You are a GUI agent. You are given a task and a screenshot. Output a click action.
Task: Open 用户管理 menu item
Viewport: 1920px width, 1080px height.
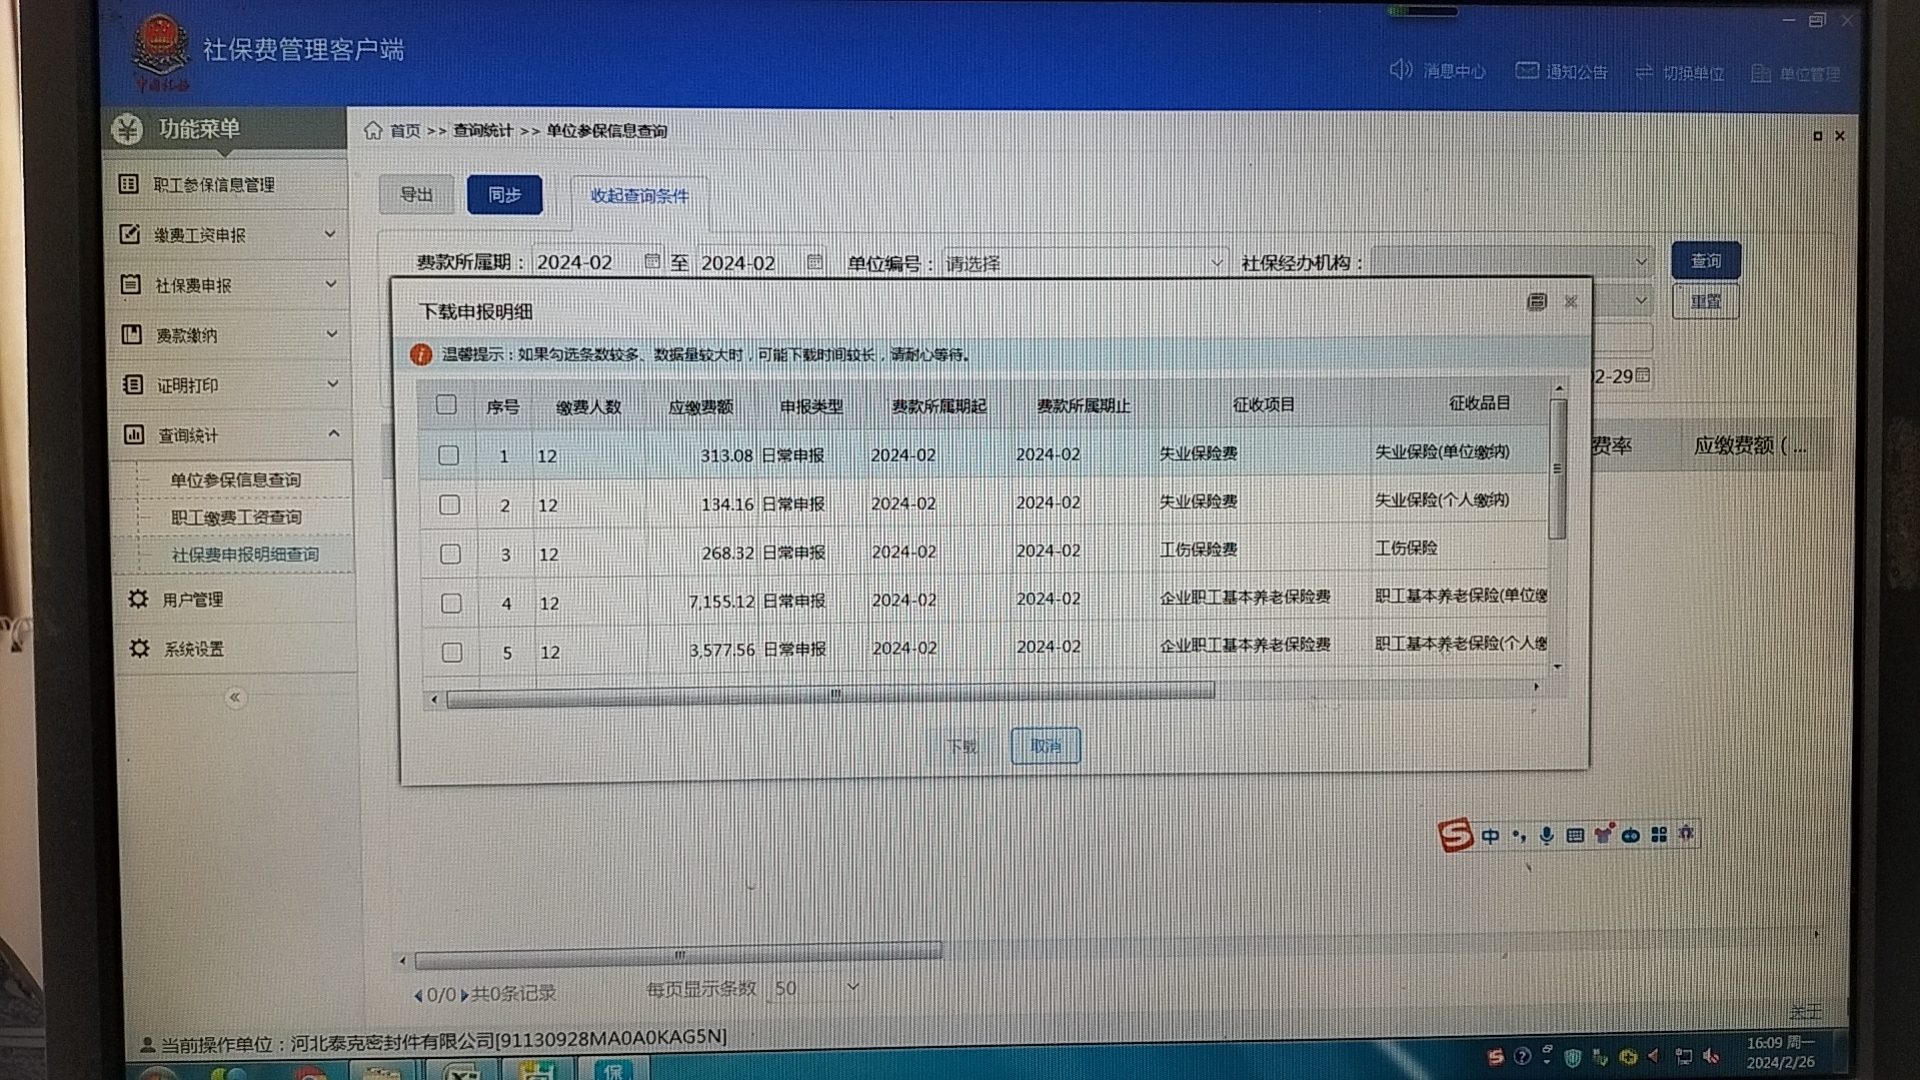tap(193, 599)
